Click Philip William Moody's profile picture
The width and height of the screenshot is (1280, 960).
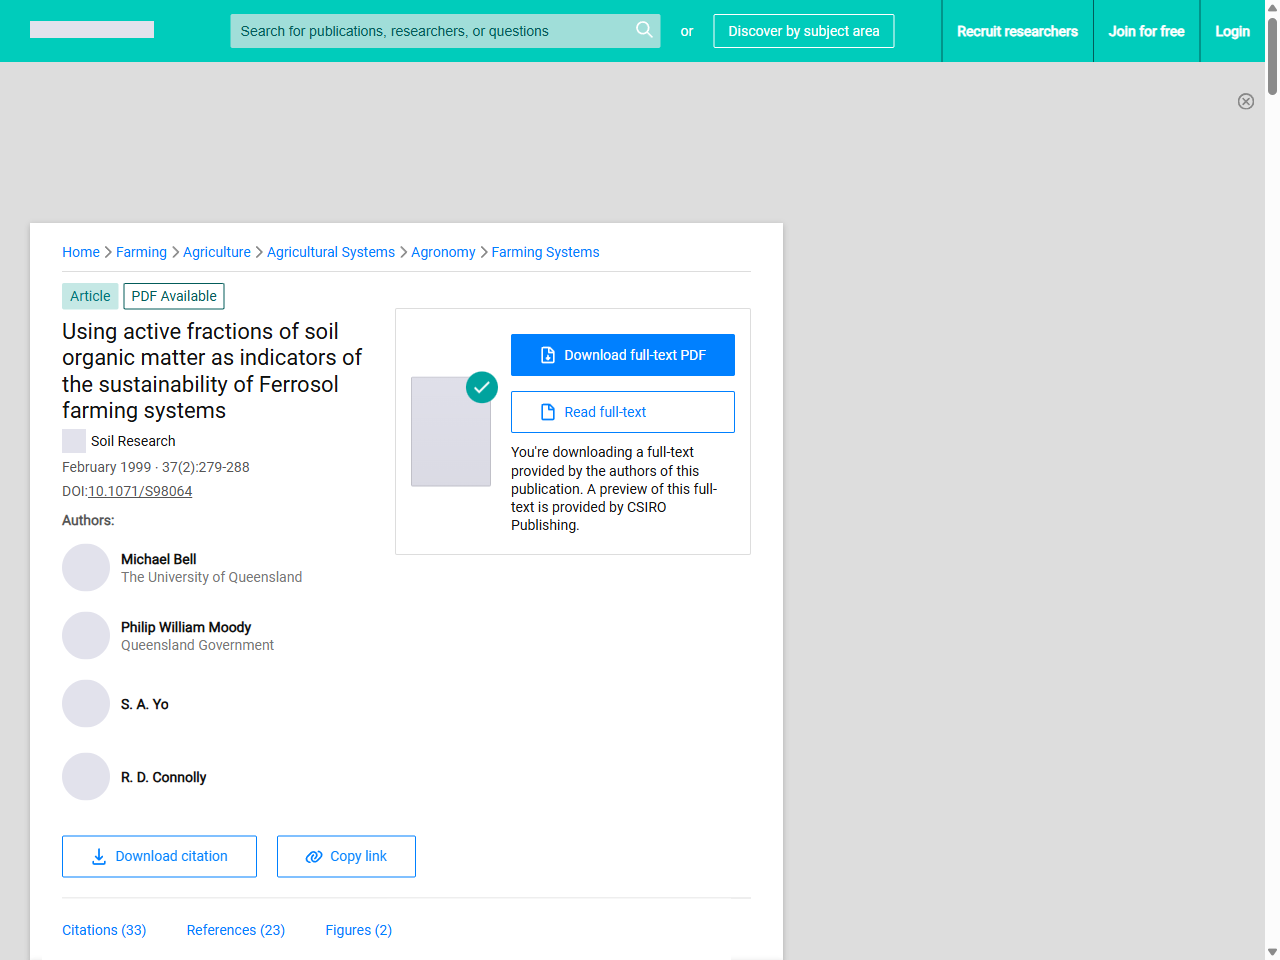(86, 636)
